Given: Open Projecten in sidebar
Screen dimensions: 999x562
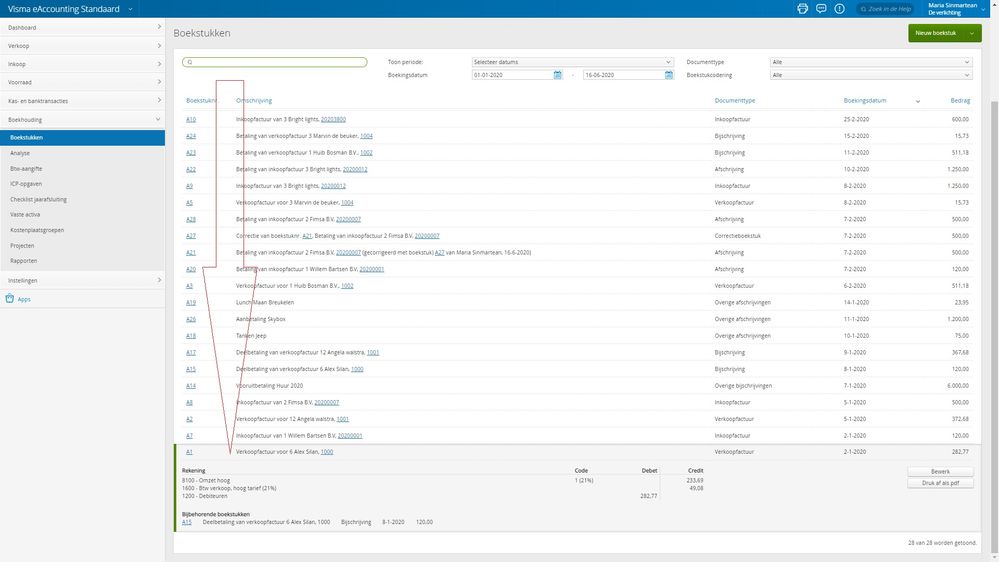Looking at the screenshot, I should [x=22, y=245].
